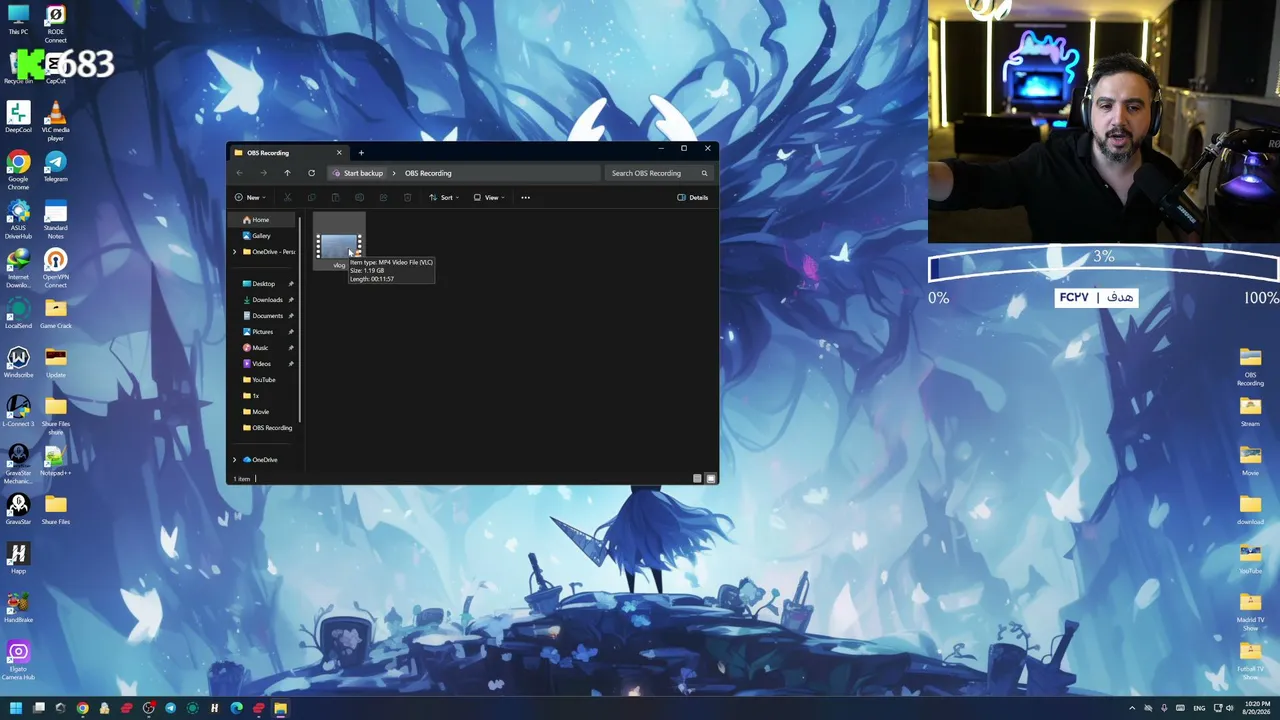Expand OneDrive - Personal in the sidebar
Screen dimensions: 1280x720
click(x=235, y=252)
